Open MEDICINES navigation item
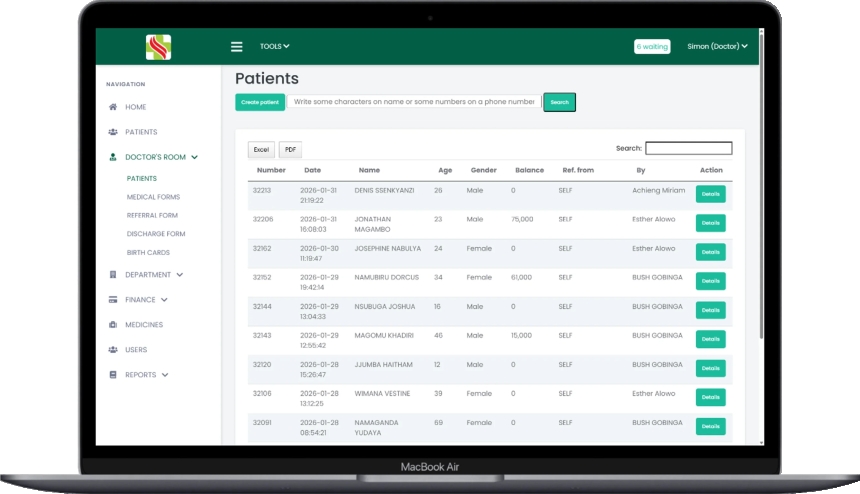Screen dimensions: 860x494 (x=144, y=325)
